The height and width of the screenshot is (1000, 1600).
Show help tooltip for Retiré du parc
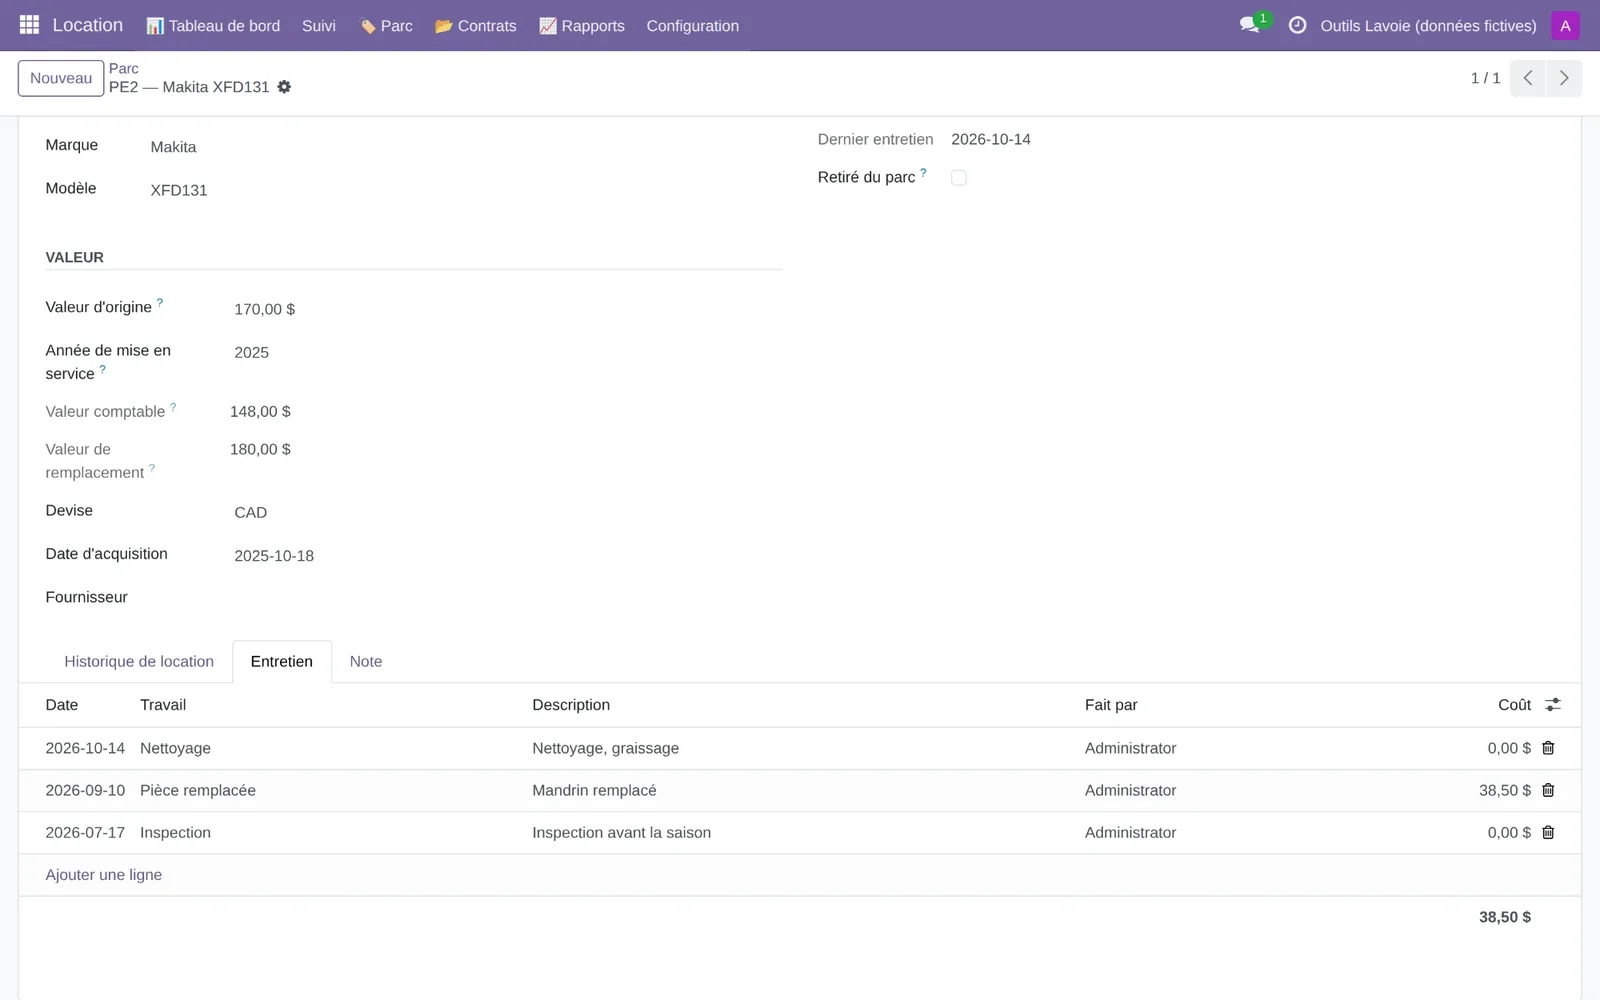click(923, 172)
